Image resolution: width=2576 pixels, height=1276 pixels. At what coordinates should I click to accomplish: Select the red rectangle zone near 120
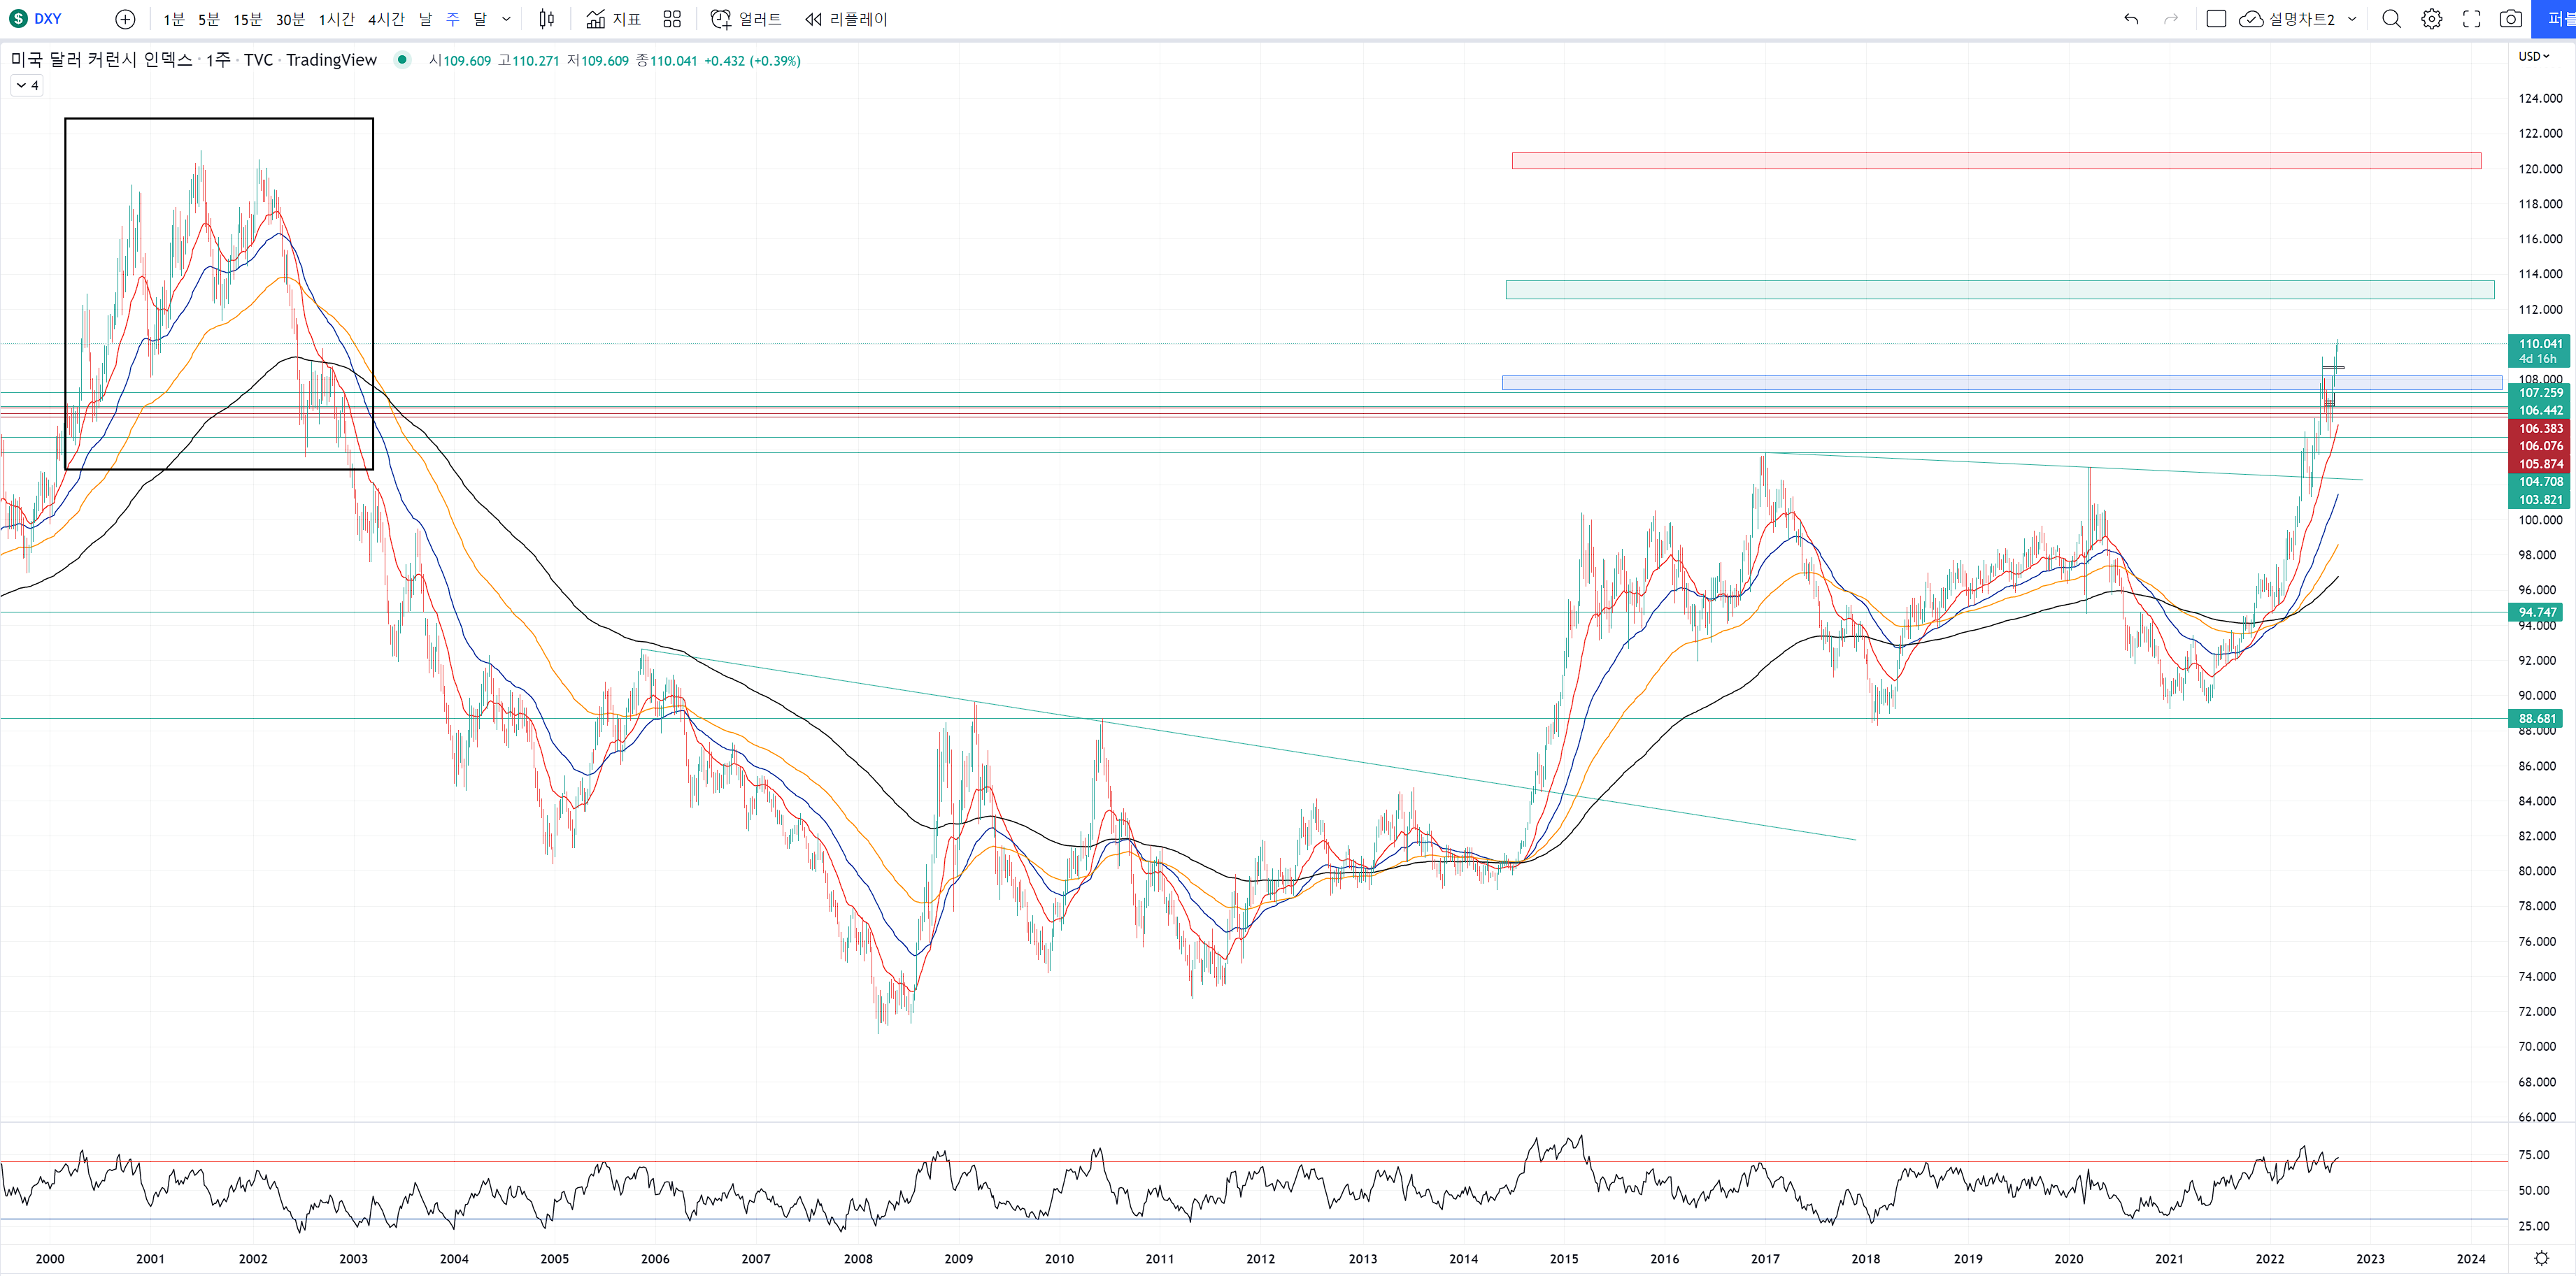coord(1995,161)
